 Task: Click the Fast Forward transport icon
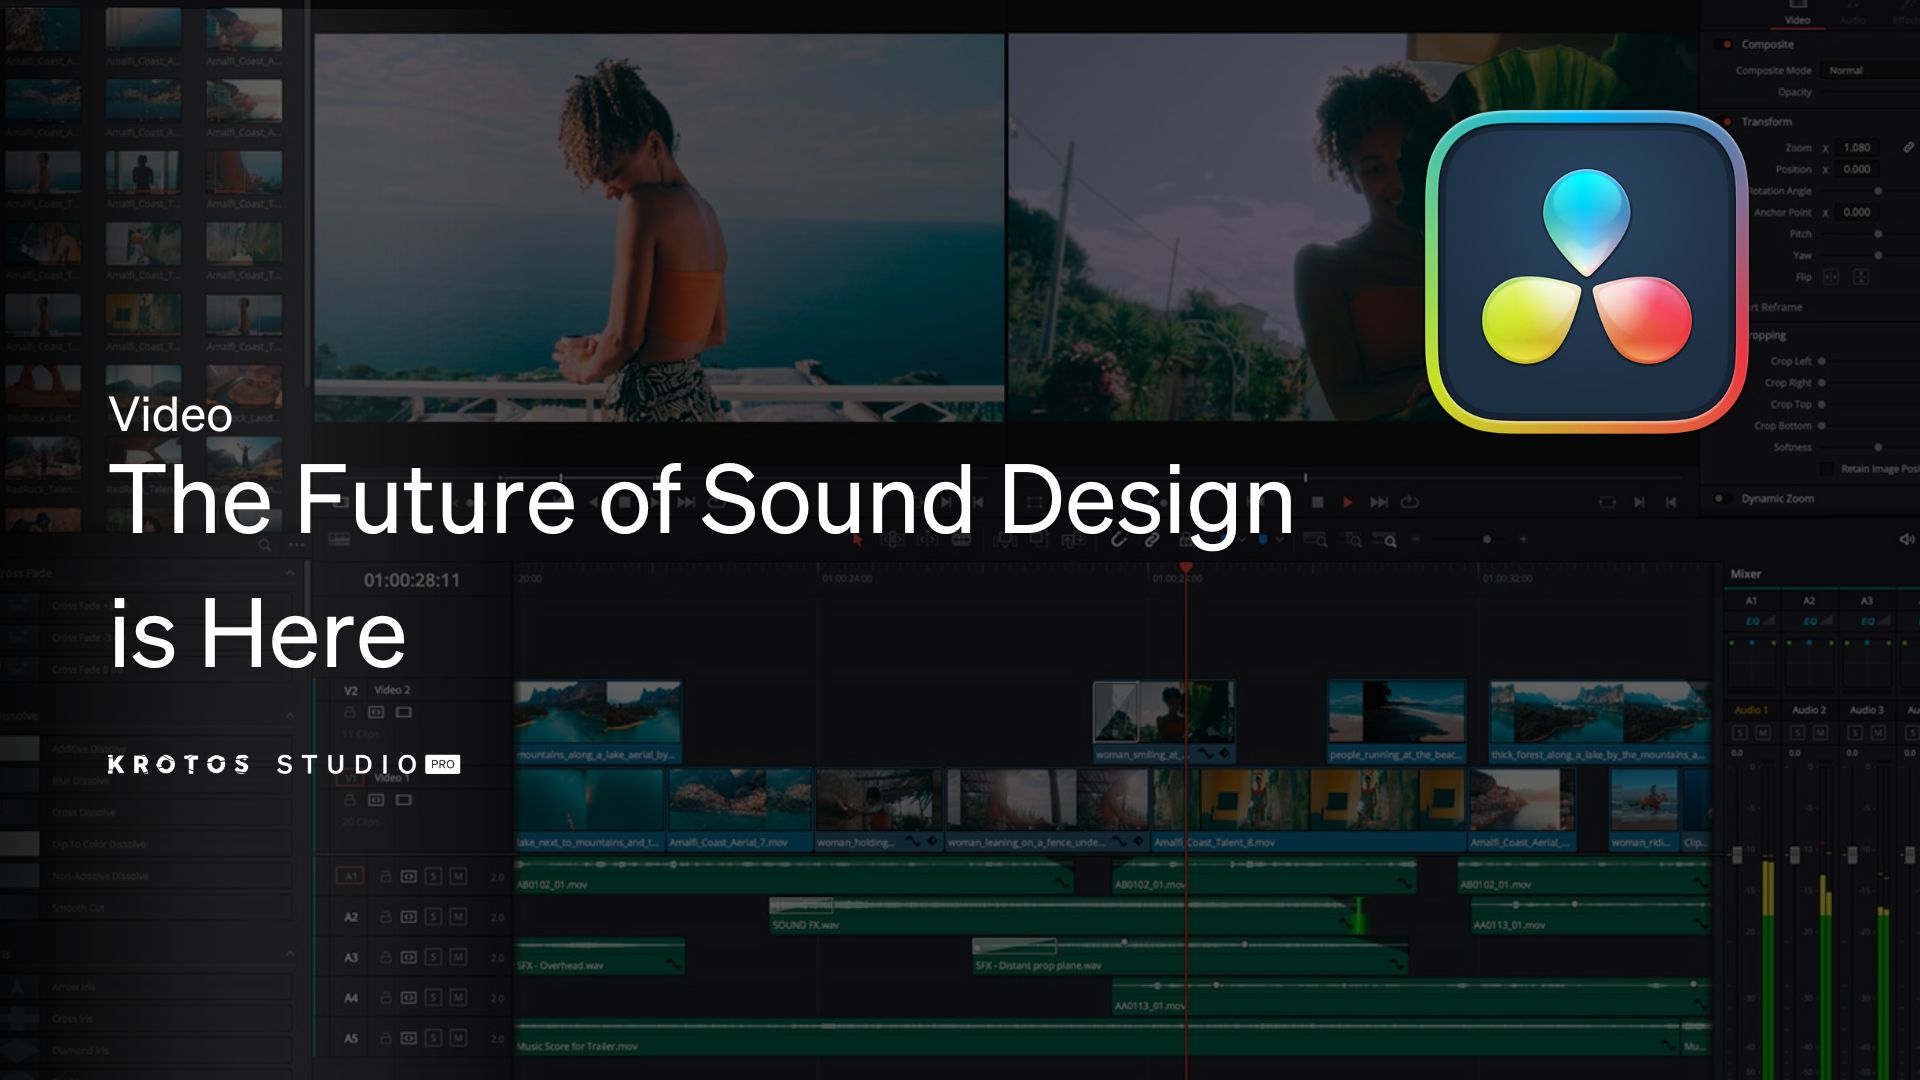tap(1379, 502)
